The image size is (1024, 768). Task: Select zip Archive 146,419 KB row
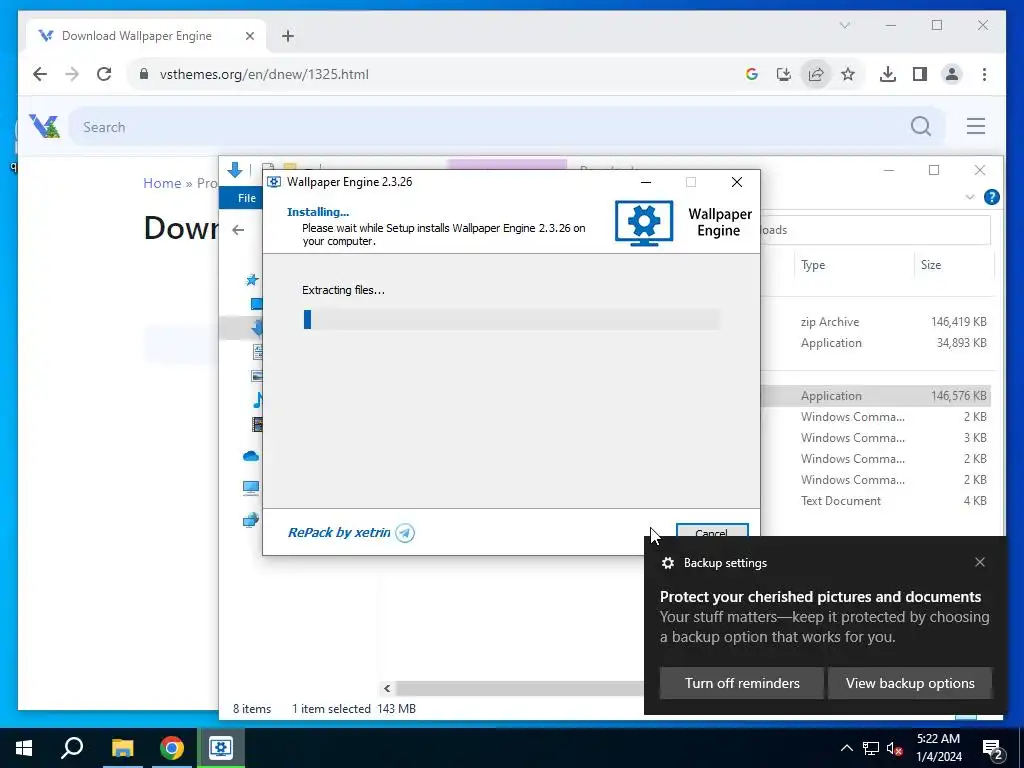coord(878,322)
